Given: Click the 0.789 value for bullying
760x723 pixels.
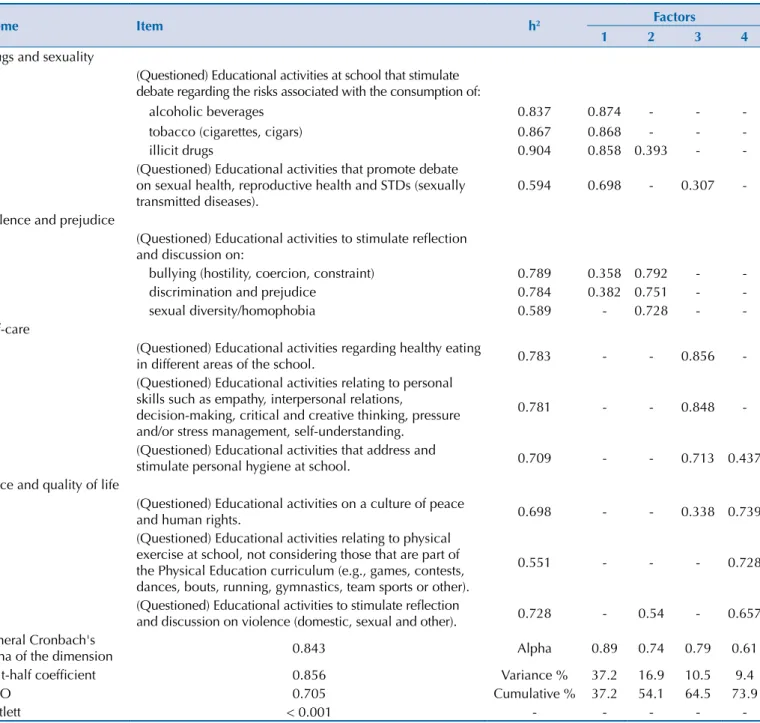Looking at the screenshot, I should [x=534, y=274].
